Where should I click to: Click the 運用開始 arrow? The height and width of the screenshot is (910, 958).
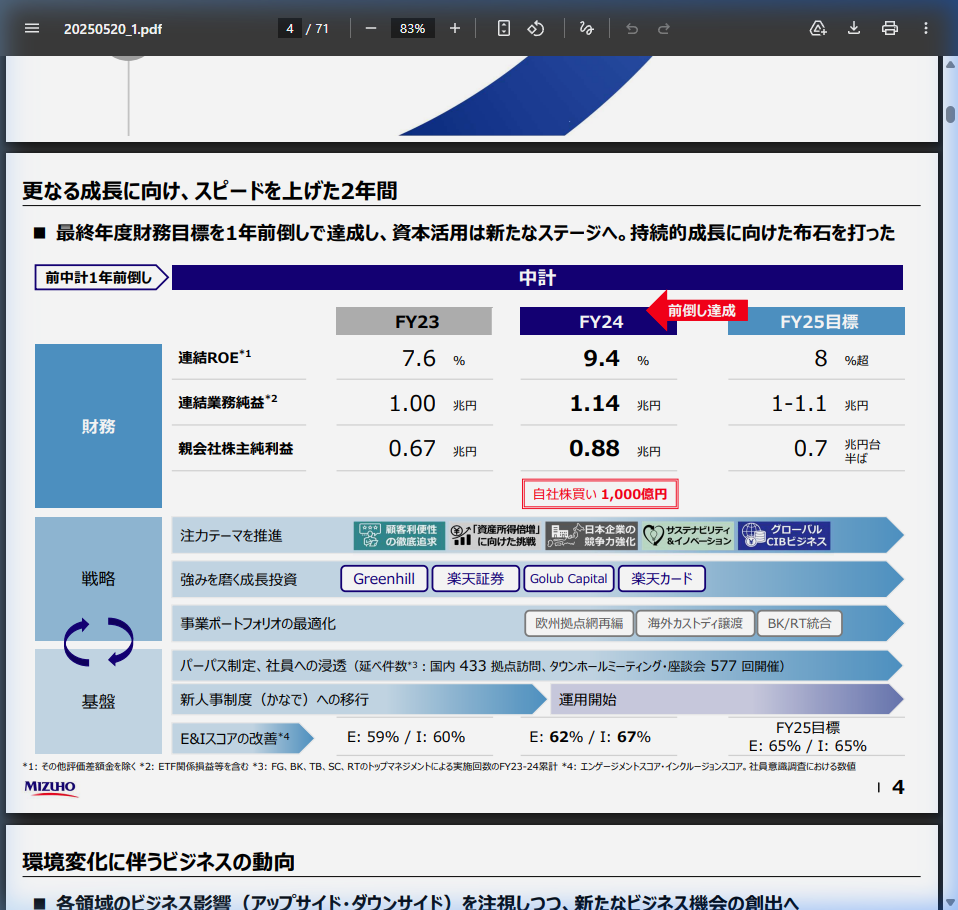tap(727, 699)
